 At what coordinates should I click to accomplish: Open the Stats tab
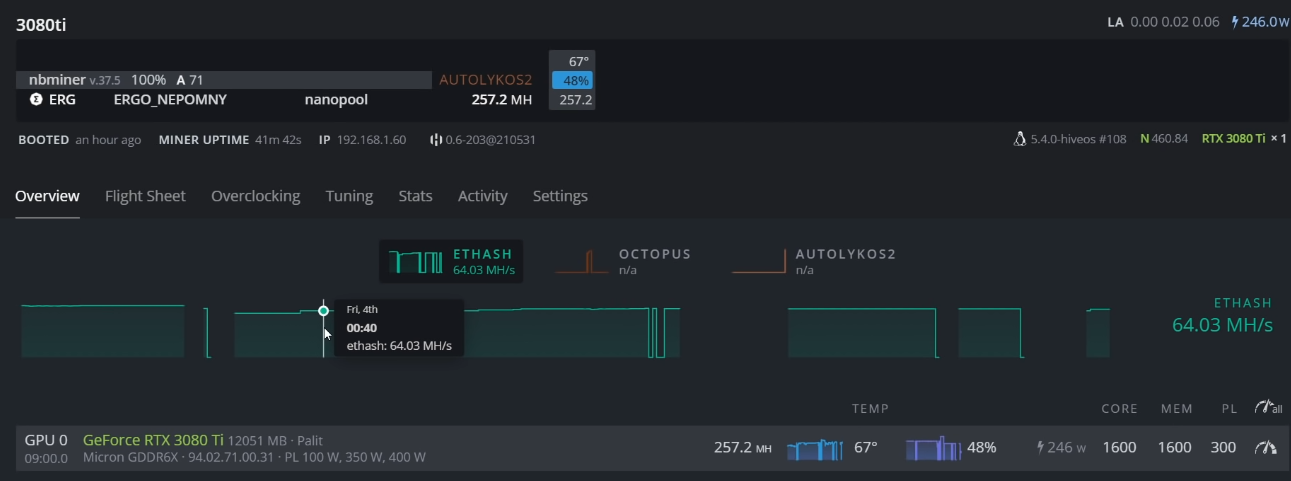click(x=415, y=196)
